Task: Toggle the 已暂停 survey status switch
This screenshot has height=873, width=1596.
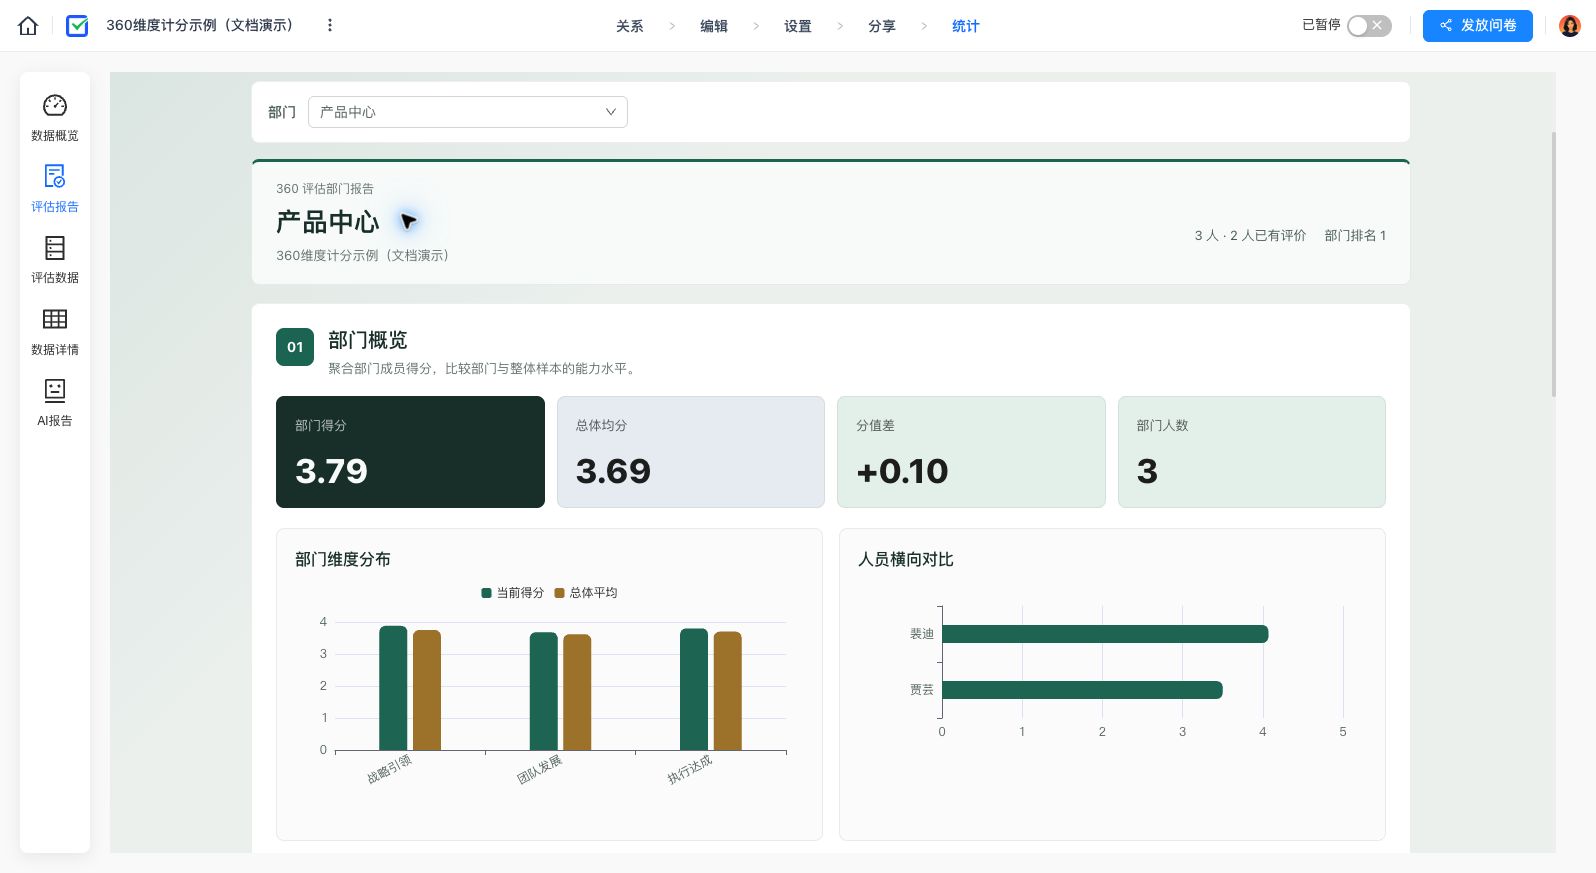Action: (1369, 26)
